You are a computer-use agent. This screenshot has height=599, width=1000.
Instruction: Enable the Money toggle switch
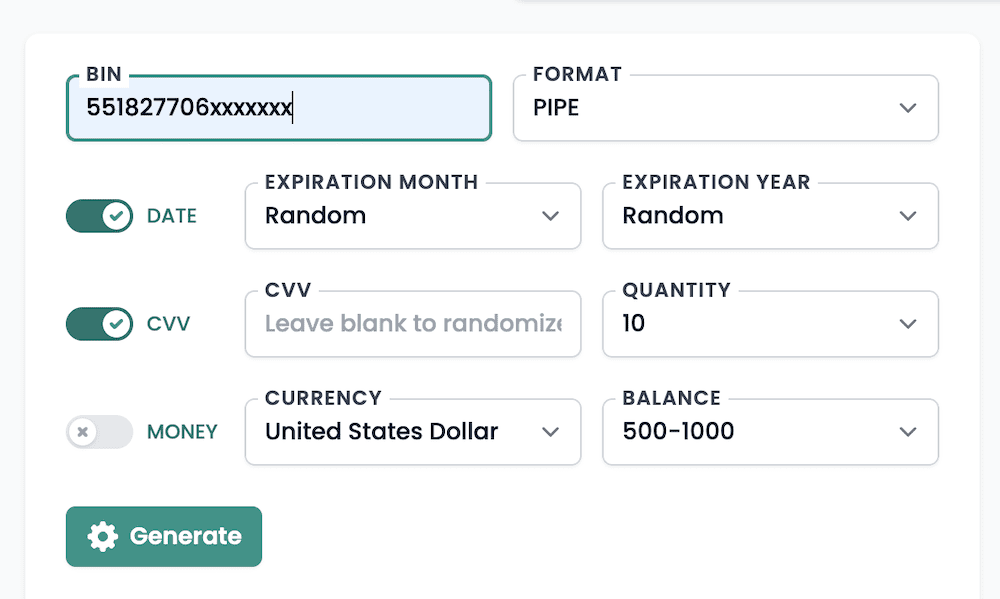99,432
